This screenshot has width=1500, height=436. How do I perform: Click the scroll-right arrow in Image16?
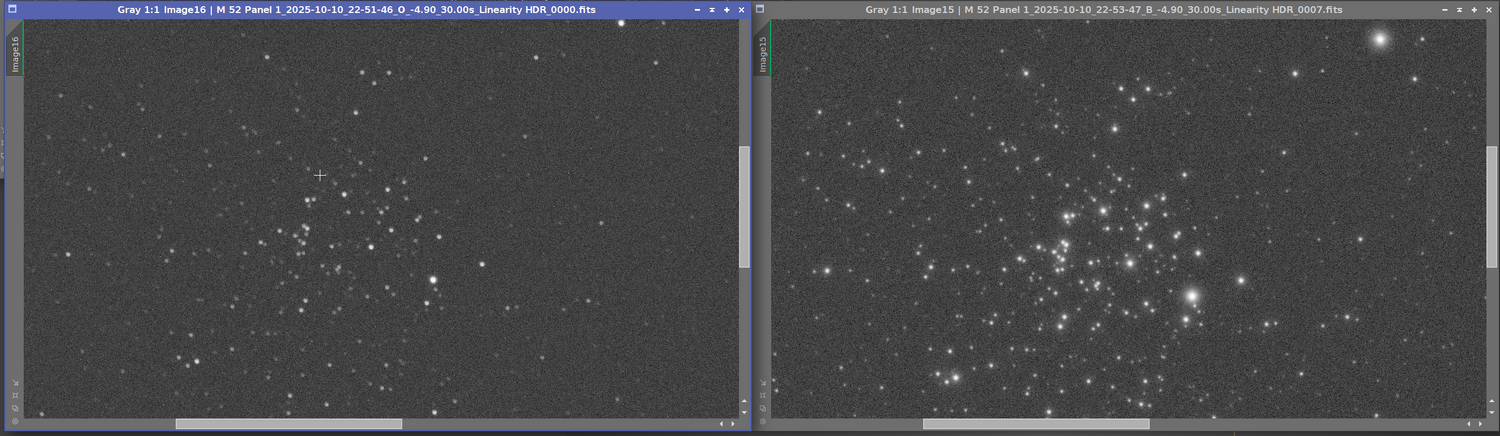tap(733, 424)
